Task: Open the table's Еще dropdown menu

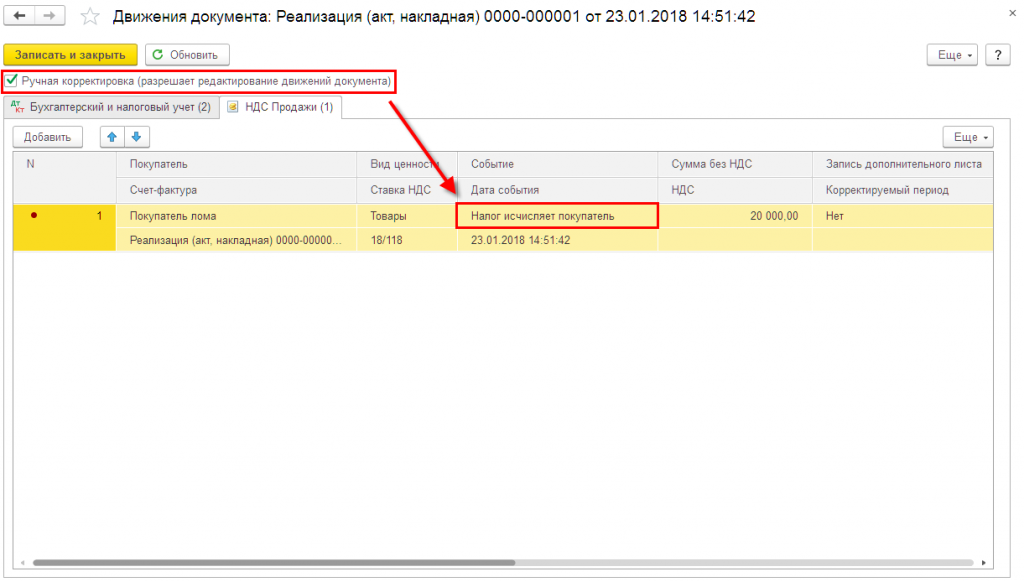Action: tap(969, 137)
